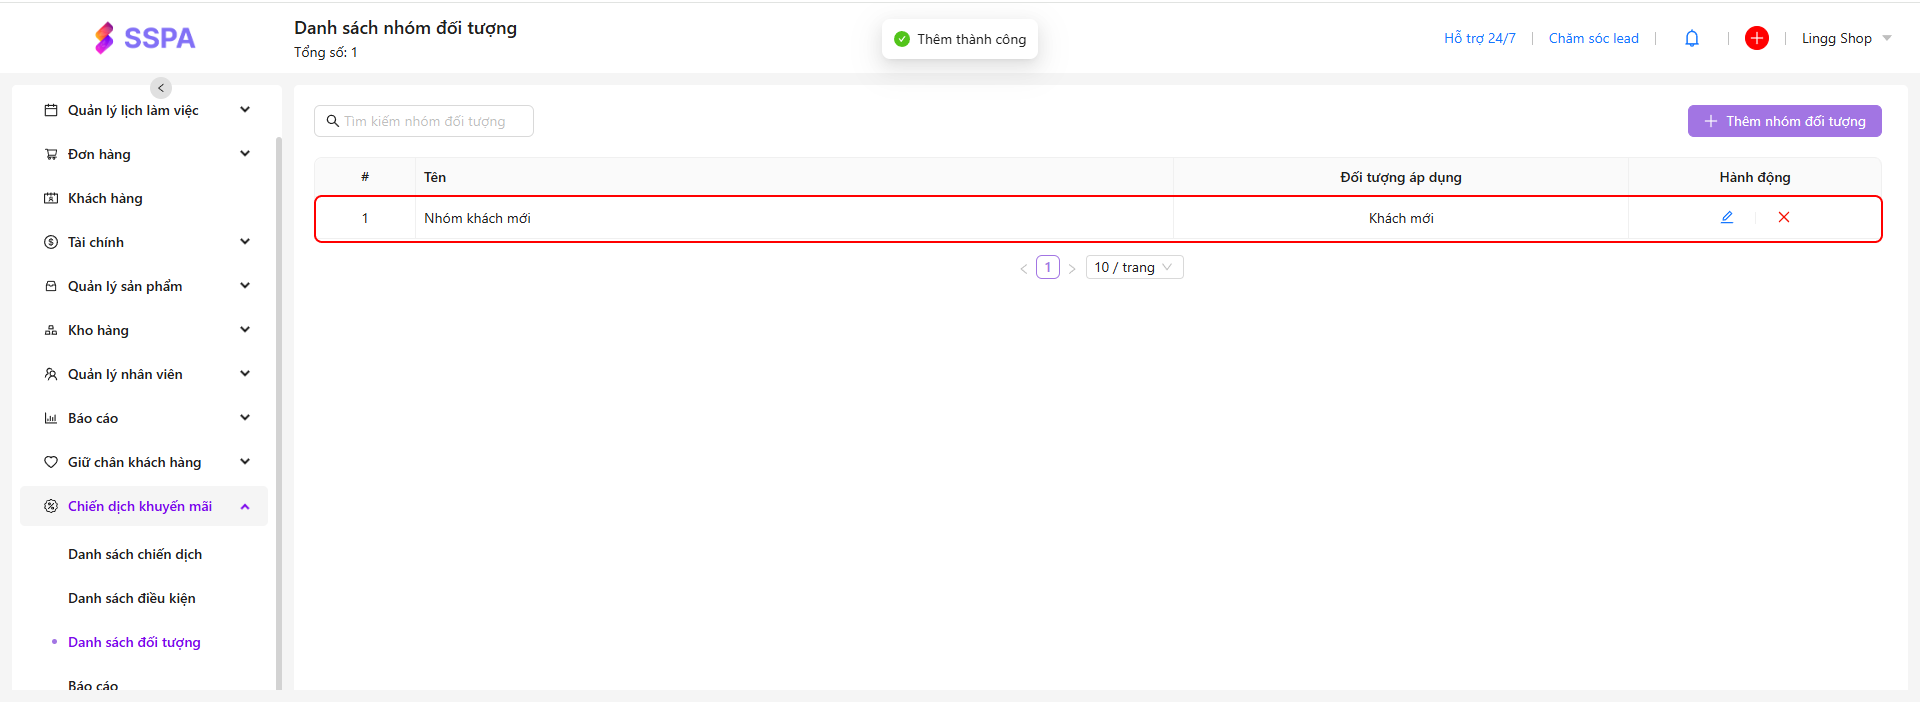This screenshot has height=702, width=1920.
Task: Collapse the Chiến dịch khuyến mãi section
Action: coord(245,506)
